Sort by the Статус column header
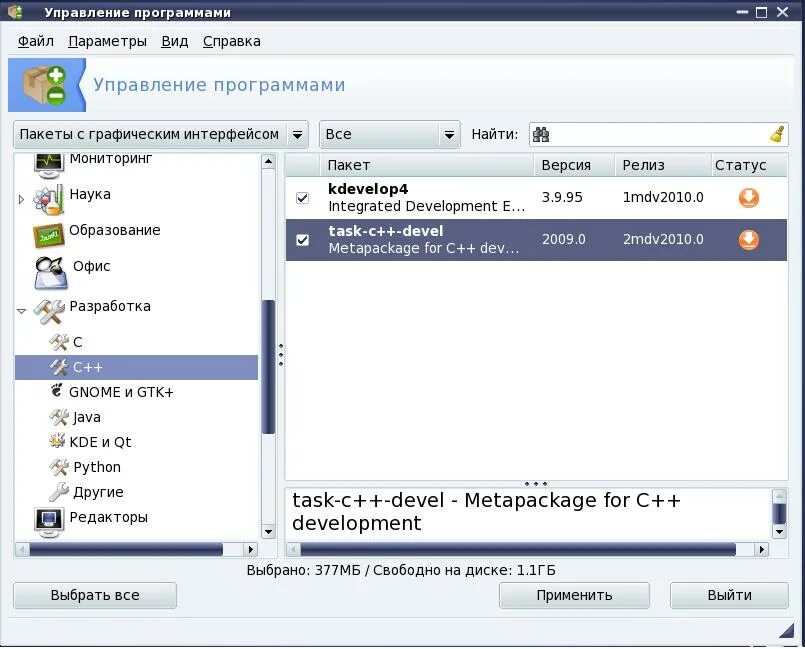The height and width of the screenshot is (649, 805). point(749,165)
